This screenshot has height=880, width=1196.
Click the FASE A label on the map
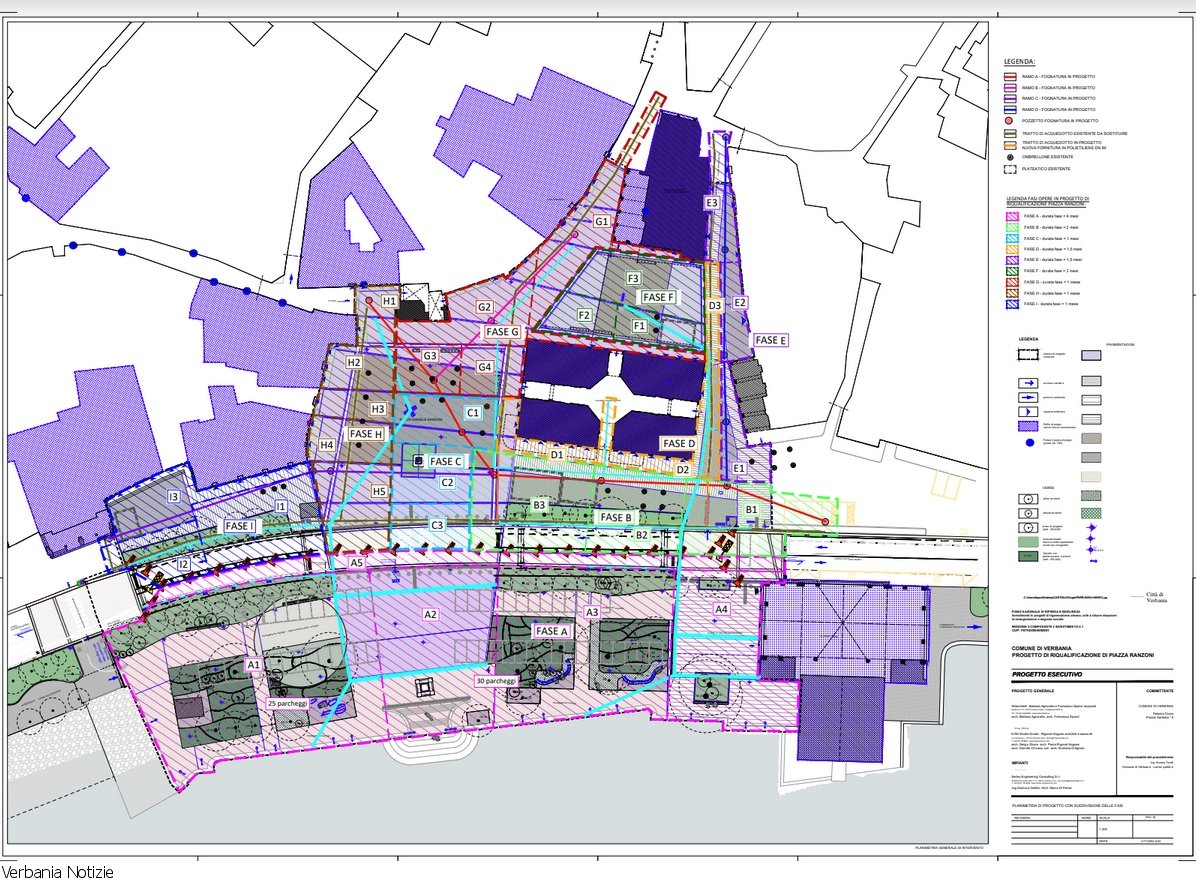pos(552,631)
